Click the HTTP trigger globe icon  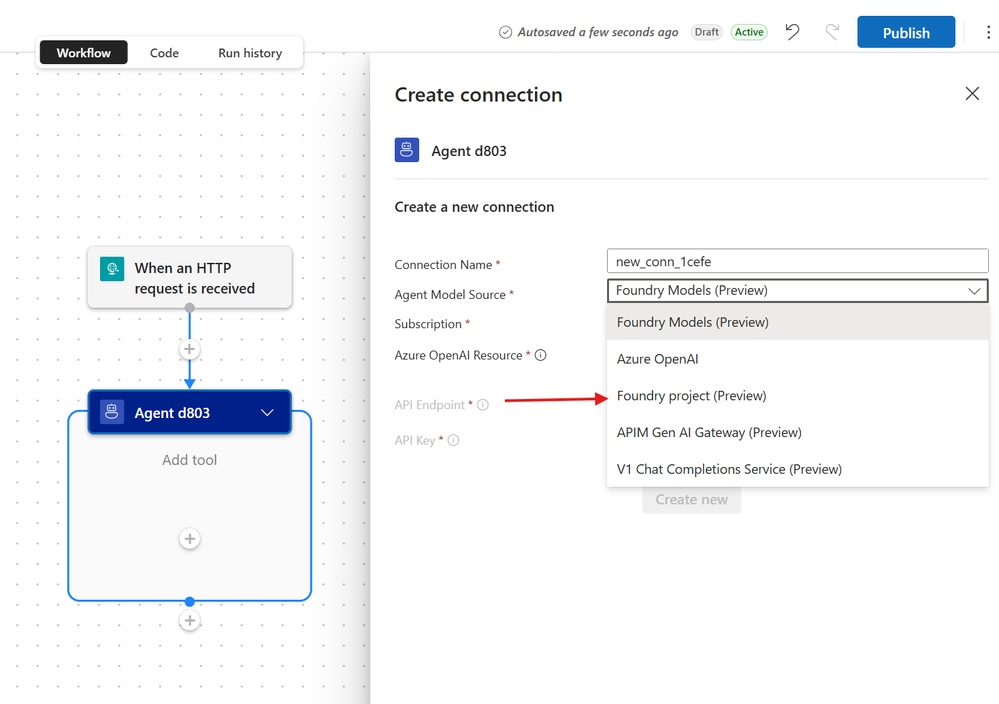click(x=112, y=268)
